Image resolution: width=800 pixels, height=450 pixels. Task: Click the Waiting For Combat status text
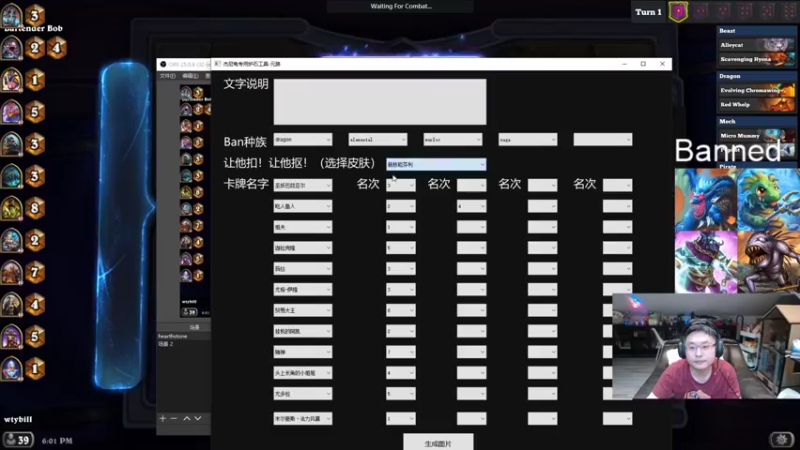coord(401,6)
